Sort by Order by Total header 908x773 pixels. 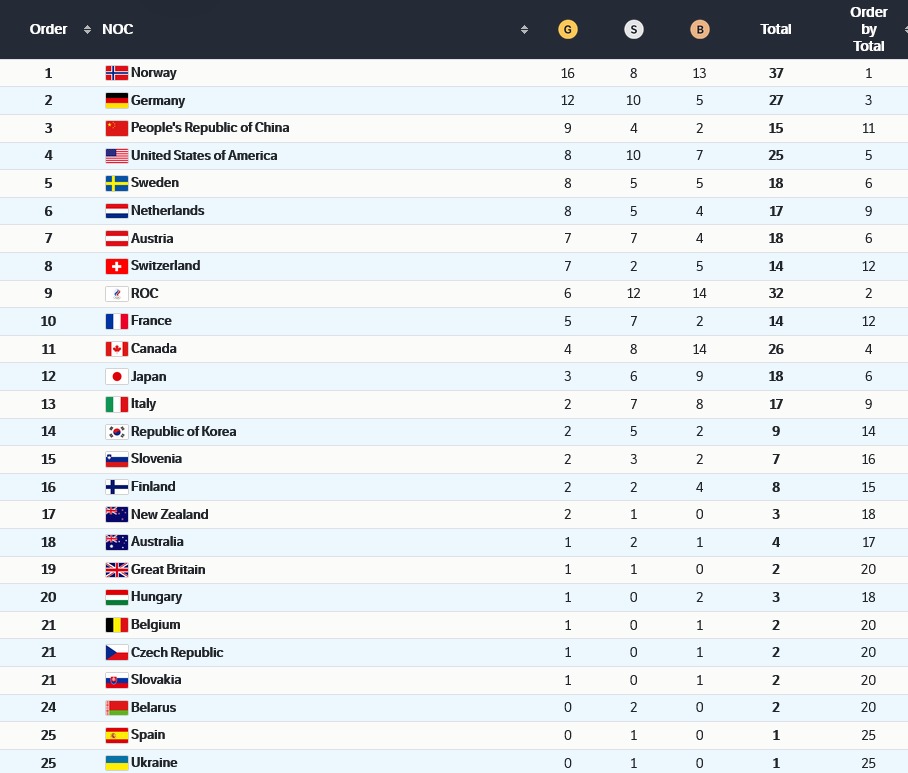click(868, 29)
